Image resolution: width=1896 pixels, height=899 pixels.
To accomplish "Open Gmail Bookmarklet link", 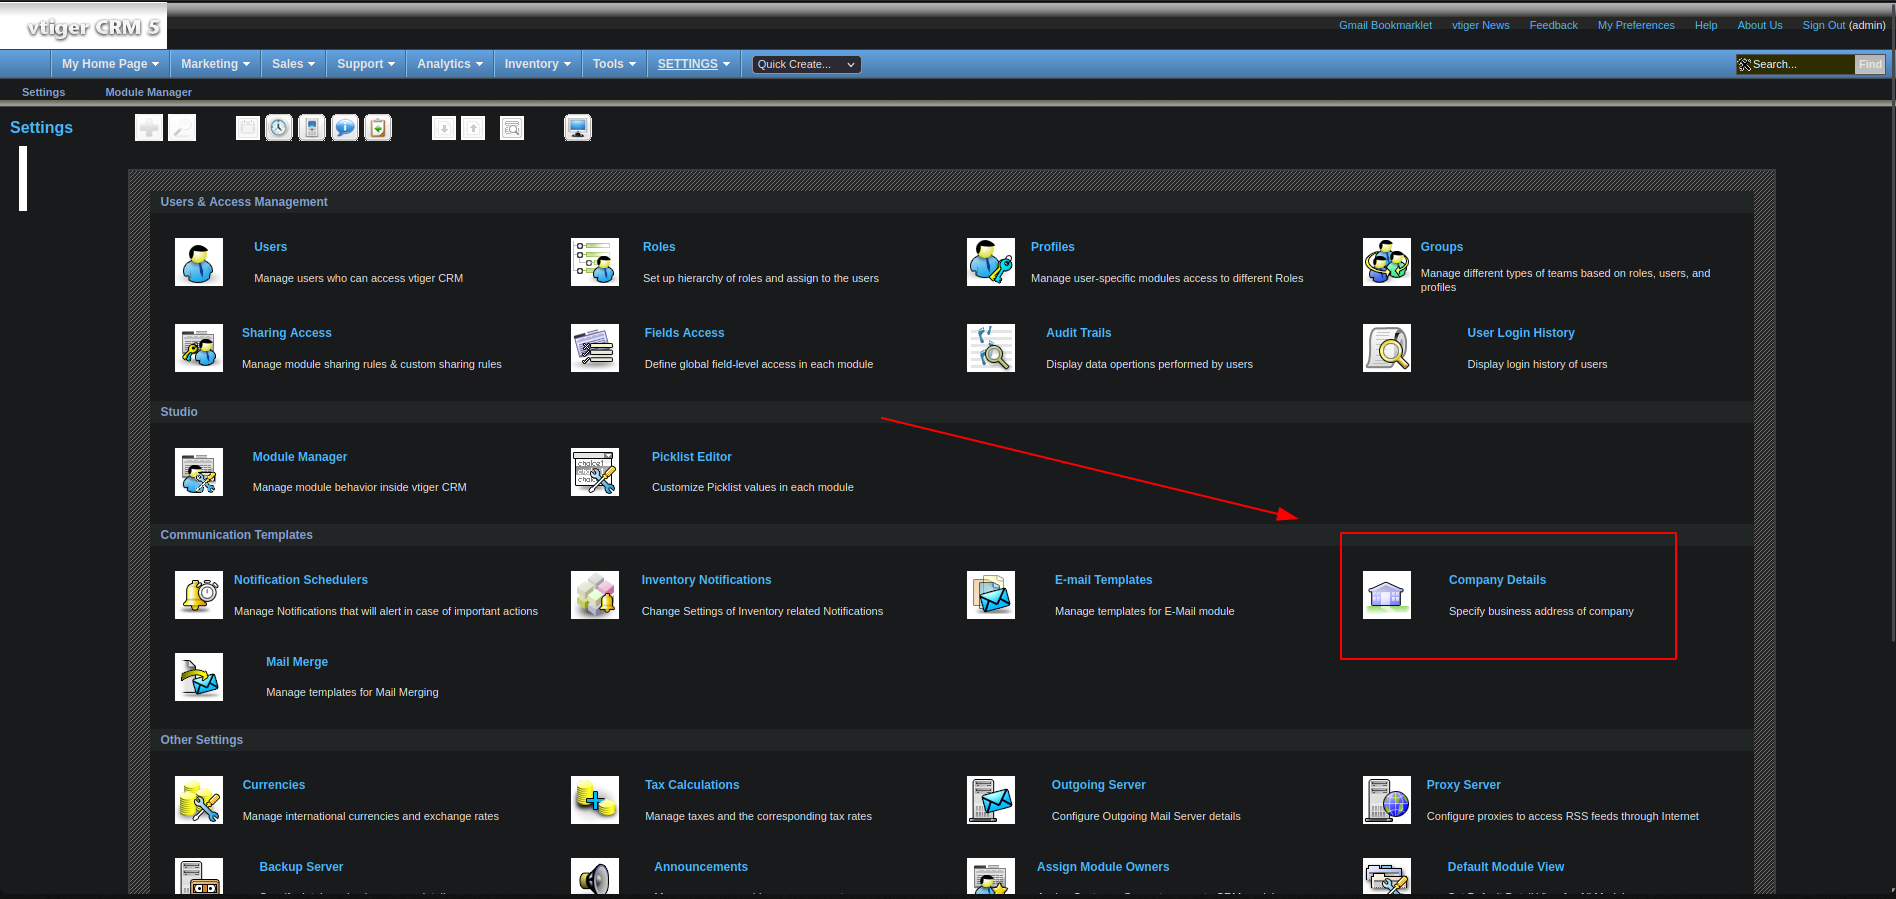I will click(1385, 25).
